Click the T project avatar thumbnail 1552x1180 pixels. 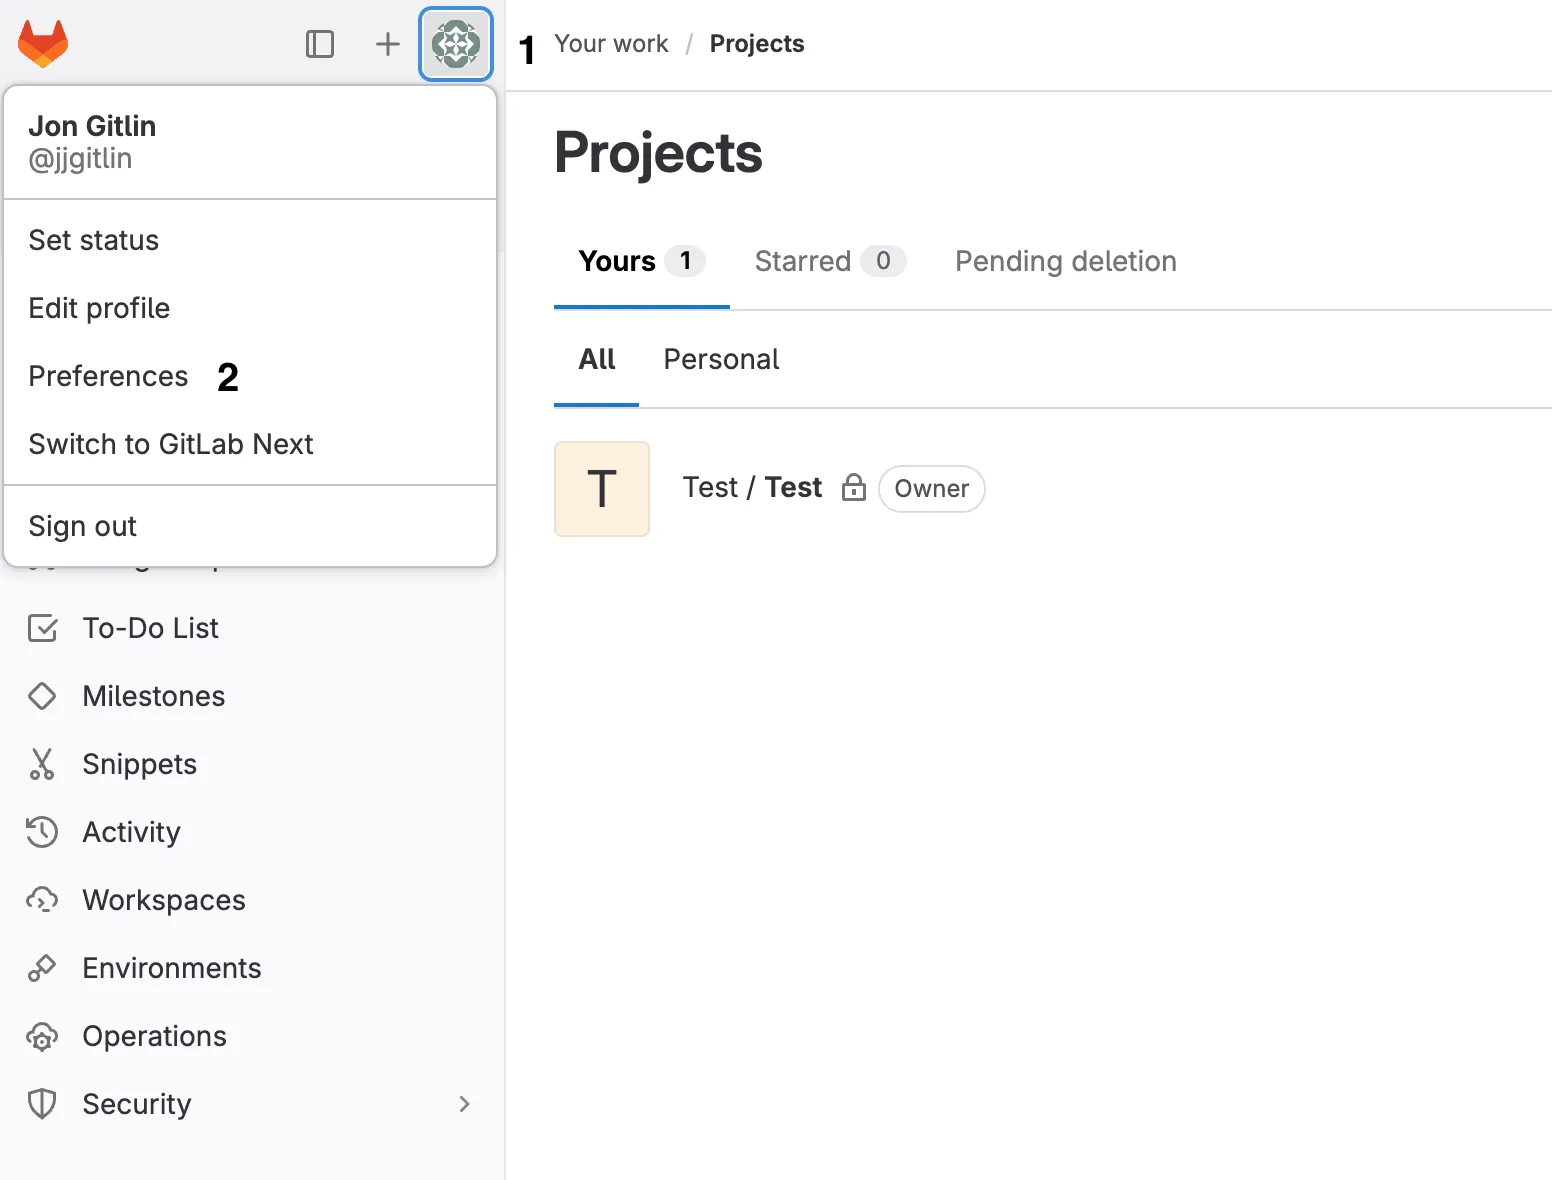602,489
